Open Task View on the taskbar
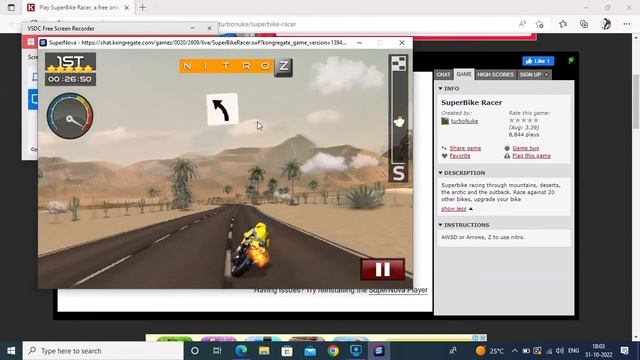The height and width of the screenshot is (360, 640). click(x=217, y=351)
